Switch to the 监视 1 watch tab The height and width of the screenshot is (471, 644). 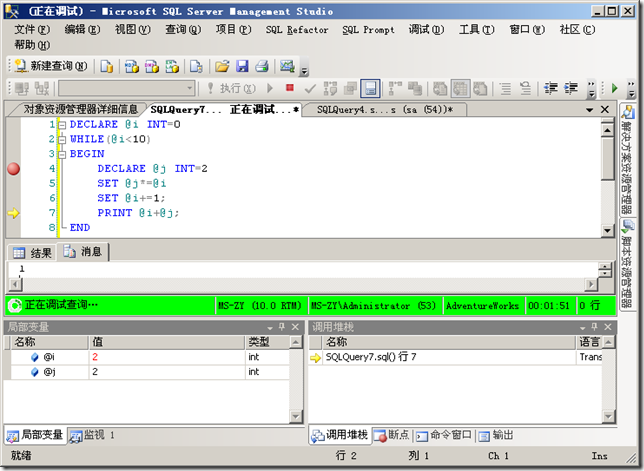pos(92,435)
